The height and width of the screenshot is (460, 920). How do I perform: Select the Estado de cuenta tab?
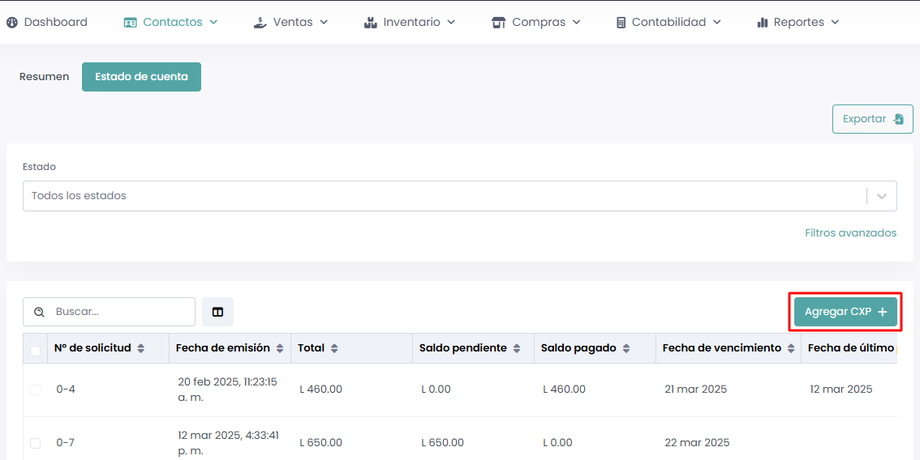pyautogui.click(x=141, y=77)
